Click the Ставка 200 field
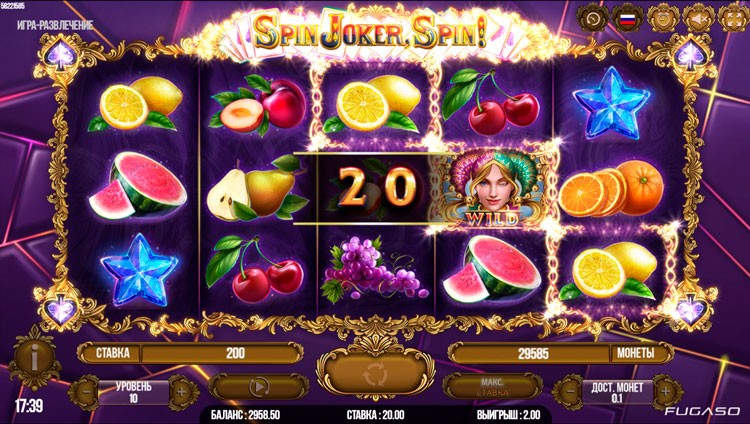 tap(189, 353)
